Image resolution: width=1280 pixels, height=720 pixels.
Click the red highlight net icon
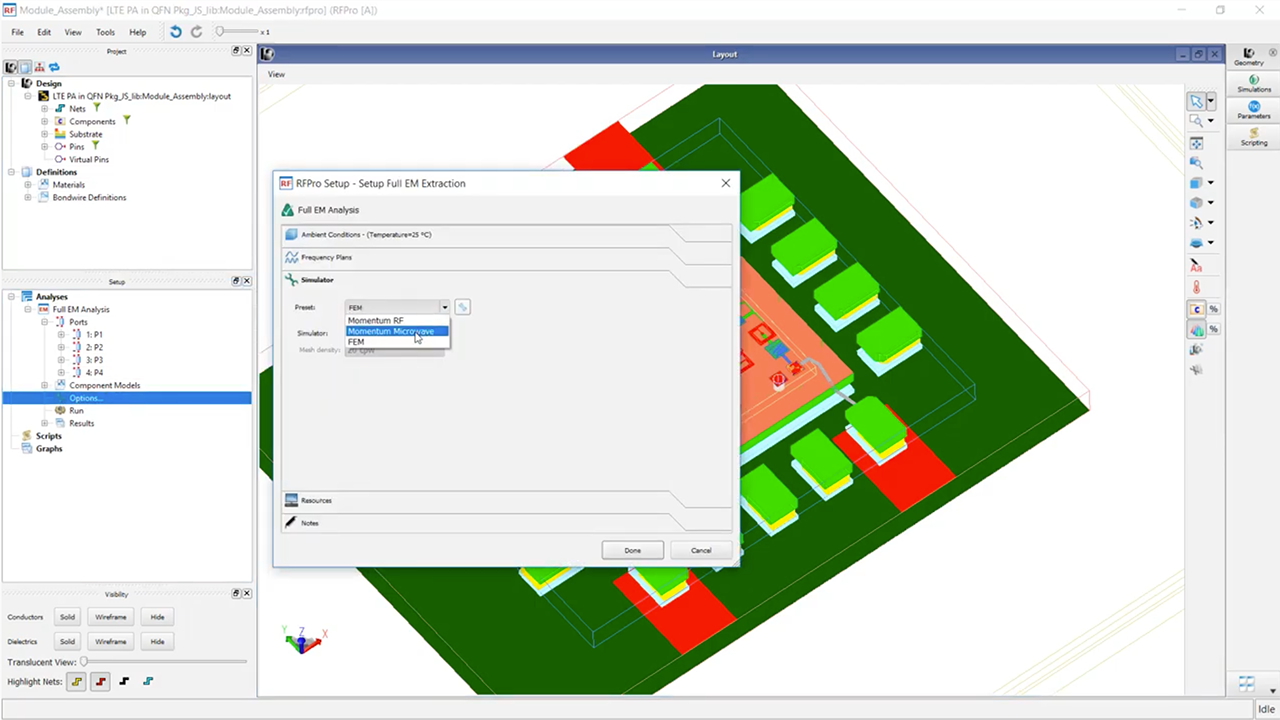(100, 681)
